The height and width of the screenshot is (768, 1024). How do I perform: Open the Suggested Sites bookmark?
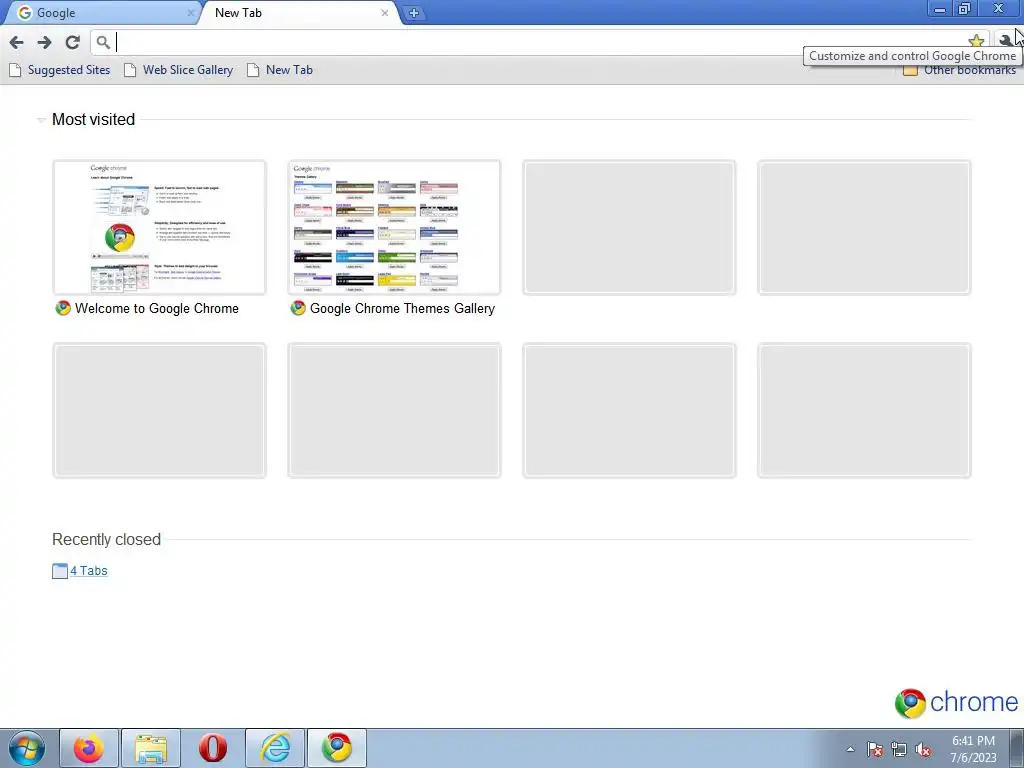(x=59, y=70)
